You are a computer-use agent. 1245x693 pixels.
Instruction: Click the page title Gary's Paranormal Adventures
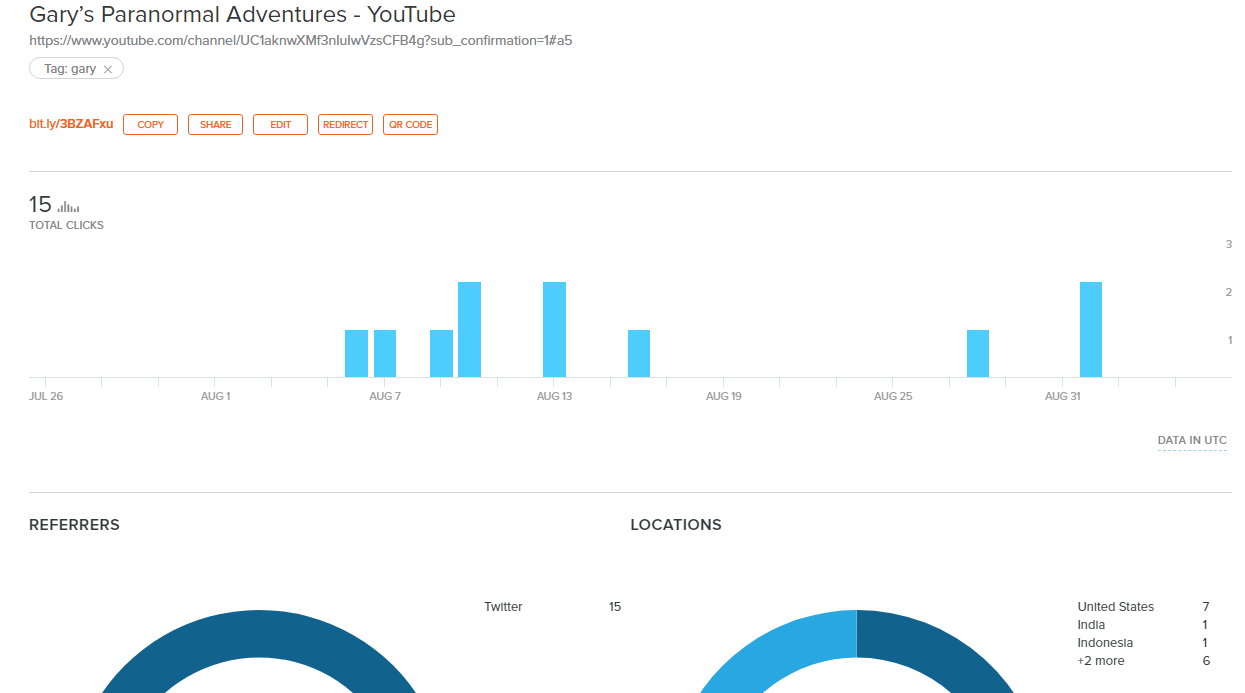point(242,15)
